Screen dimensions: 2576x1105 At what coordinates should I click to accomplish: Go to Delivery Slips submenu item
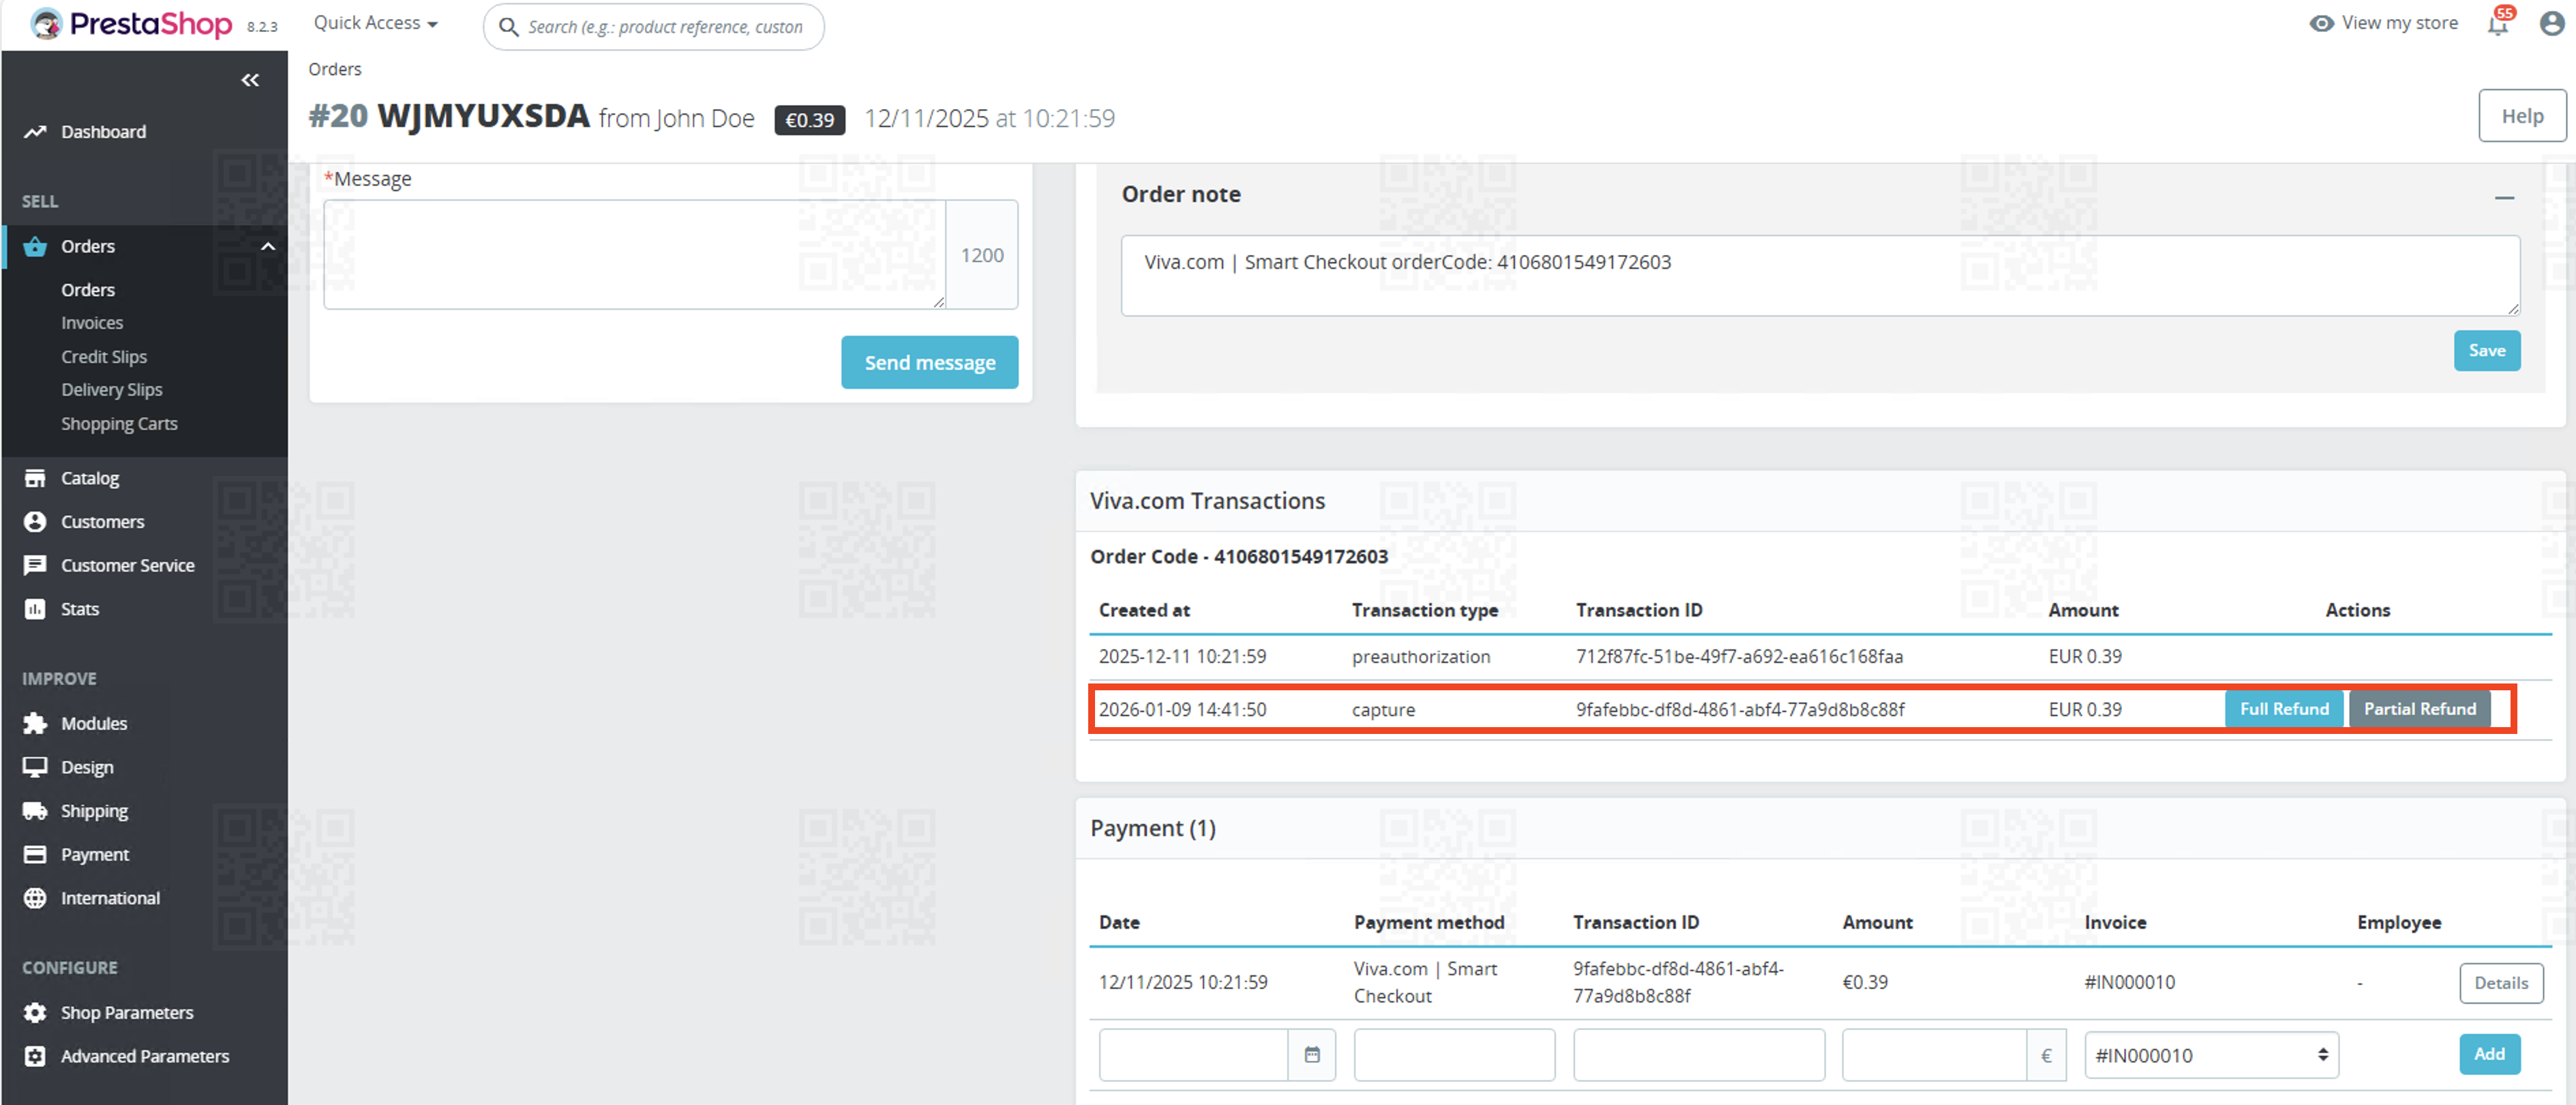pyautogui.click(x=111, y=389)
